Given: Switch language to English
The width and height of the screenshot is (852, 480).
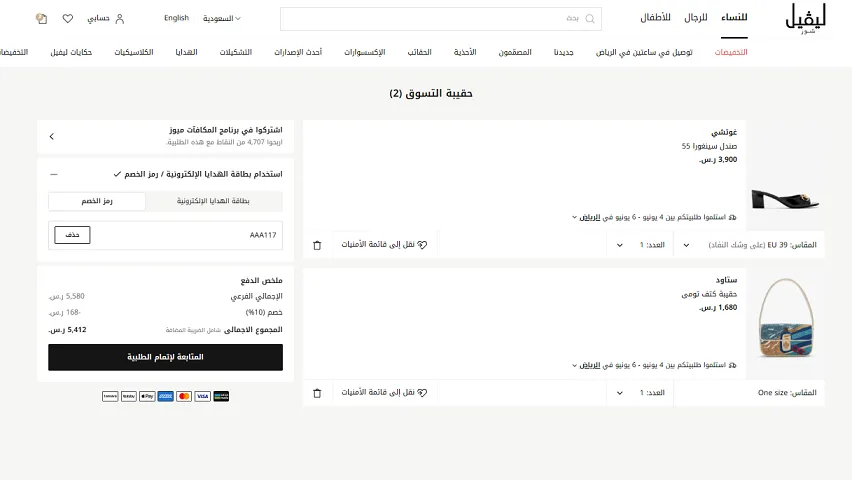Looking at the screenshot, I should 177,18.
